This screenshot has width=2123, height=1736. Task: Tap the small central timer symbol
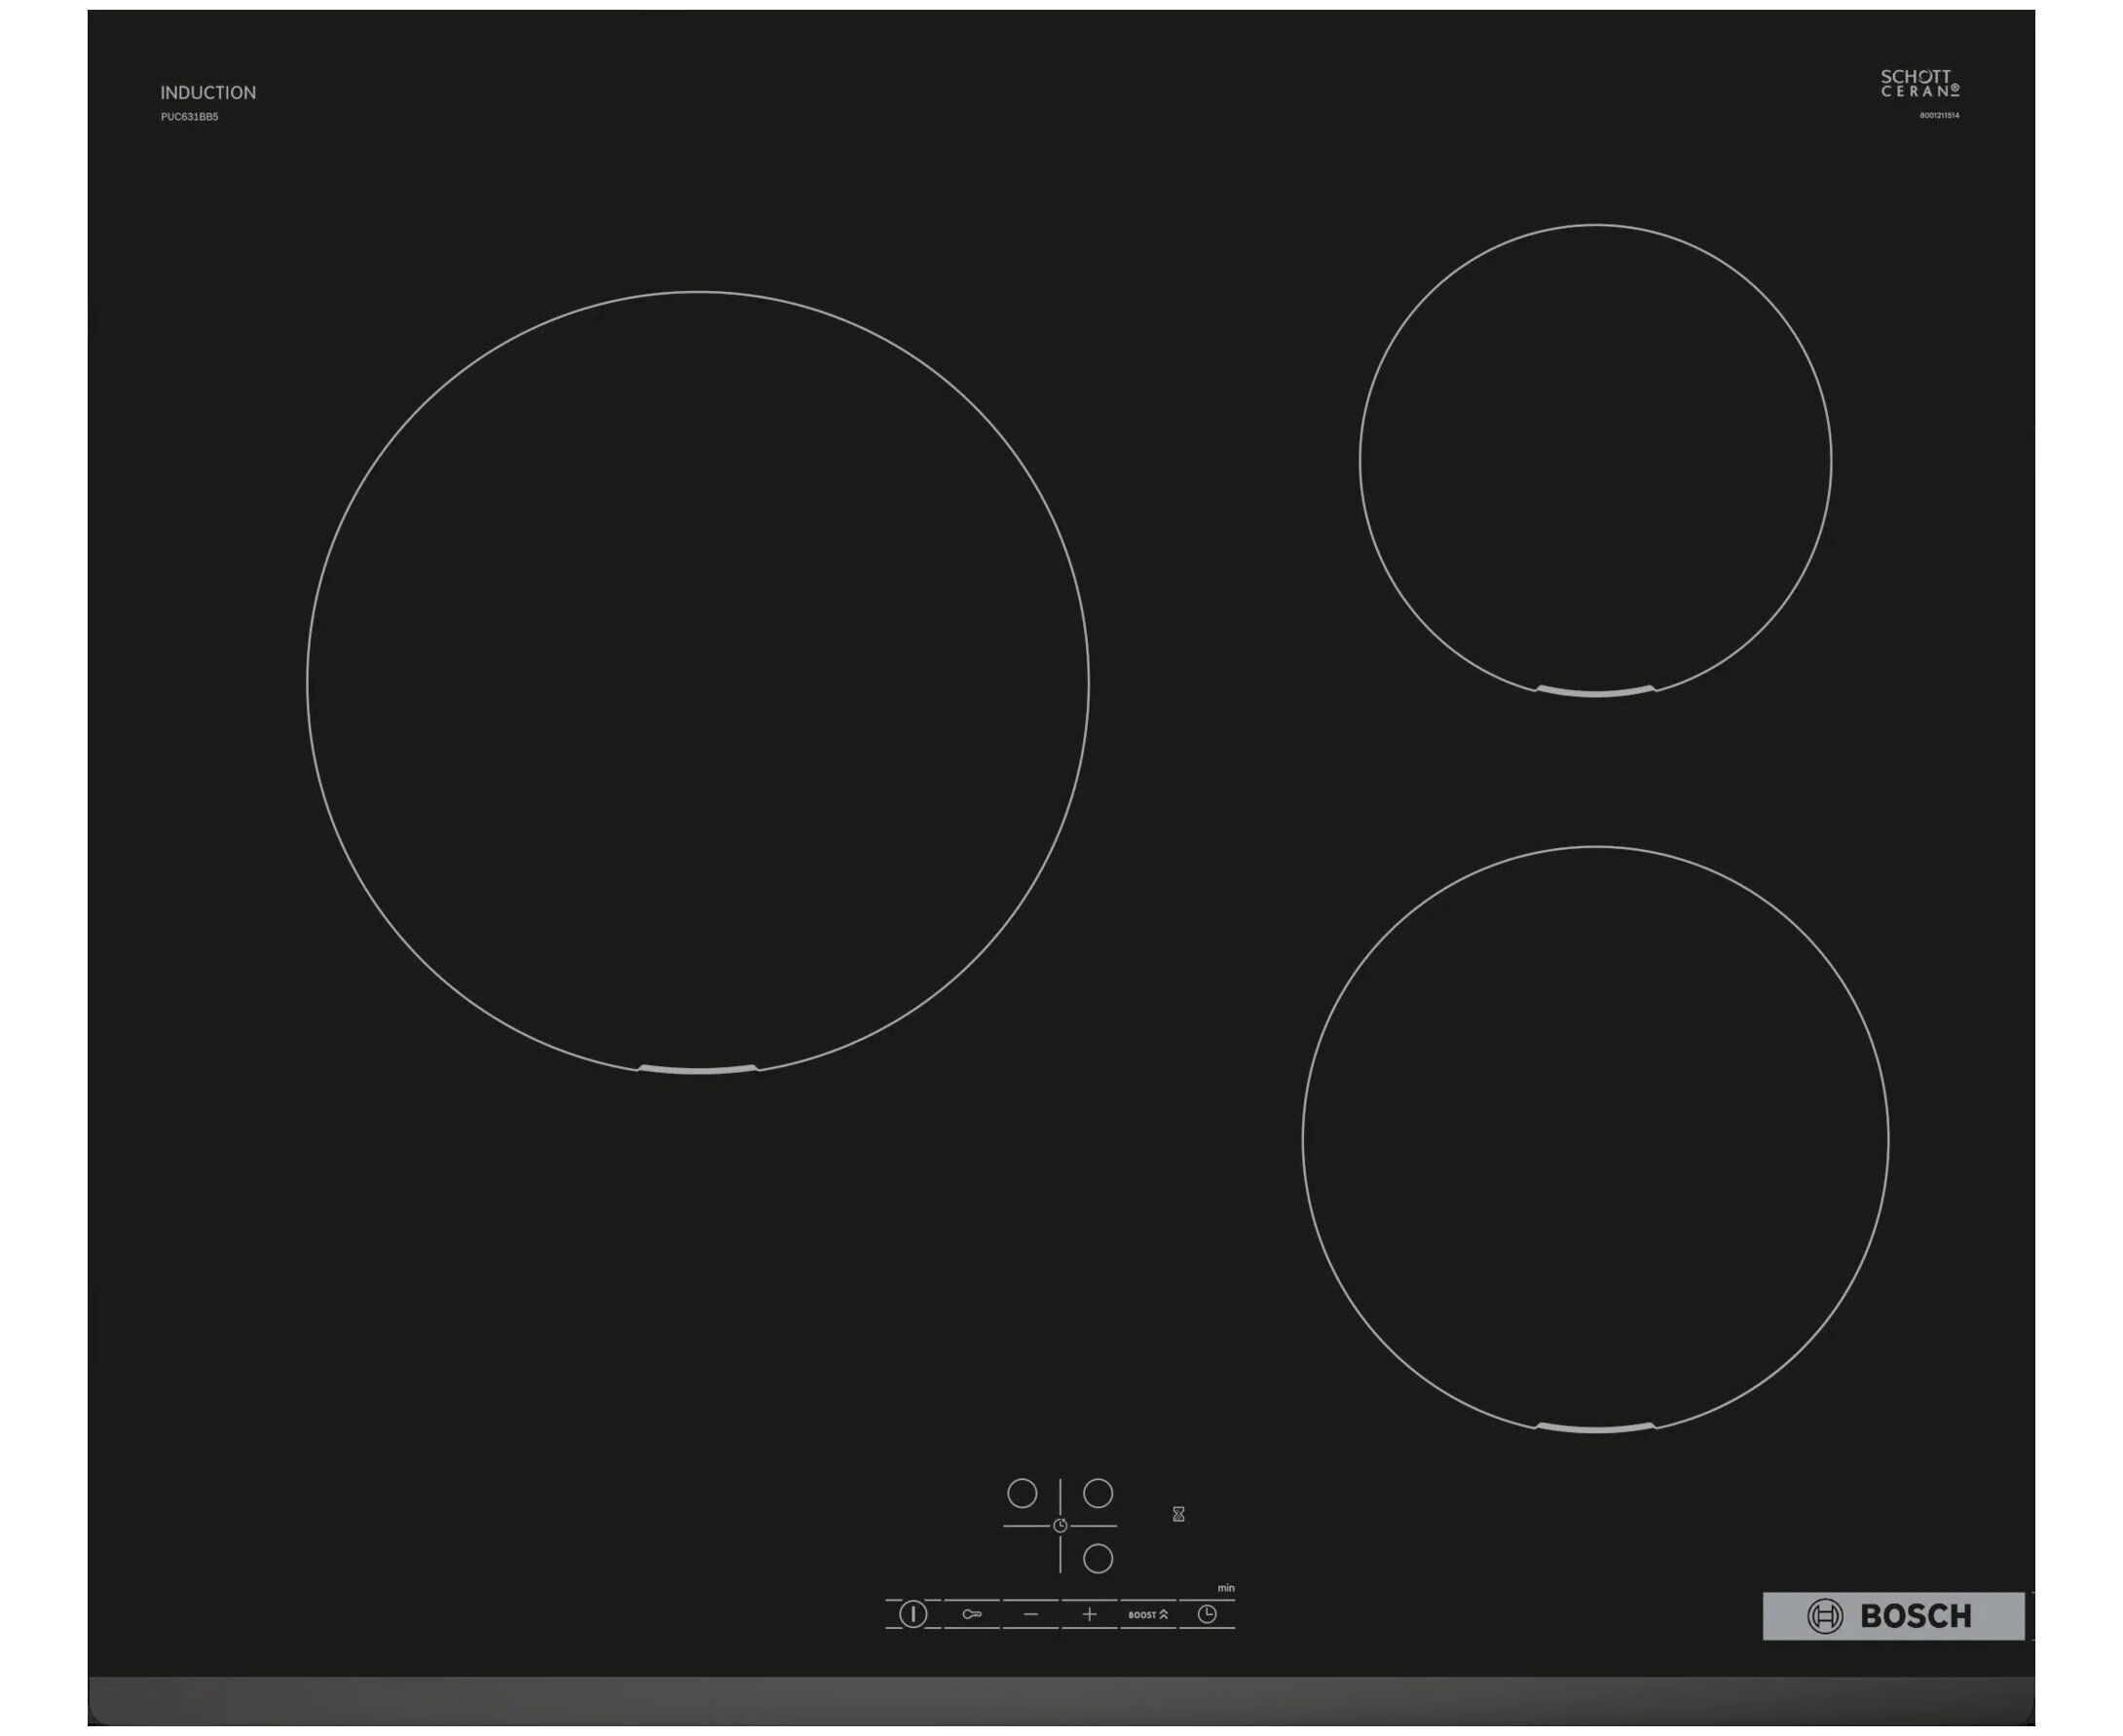tap(1060, 1525)
